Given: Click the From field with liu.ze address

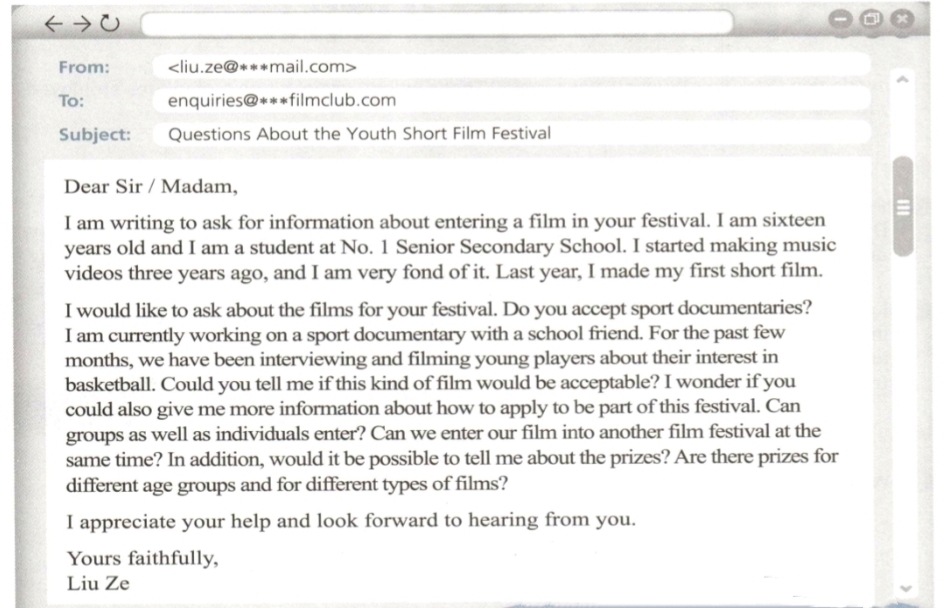Looking at the screenshot, I should tap(263, 67).
